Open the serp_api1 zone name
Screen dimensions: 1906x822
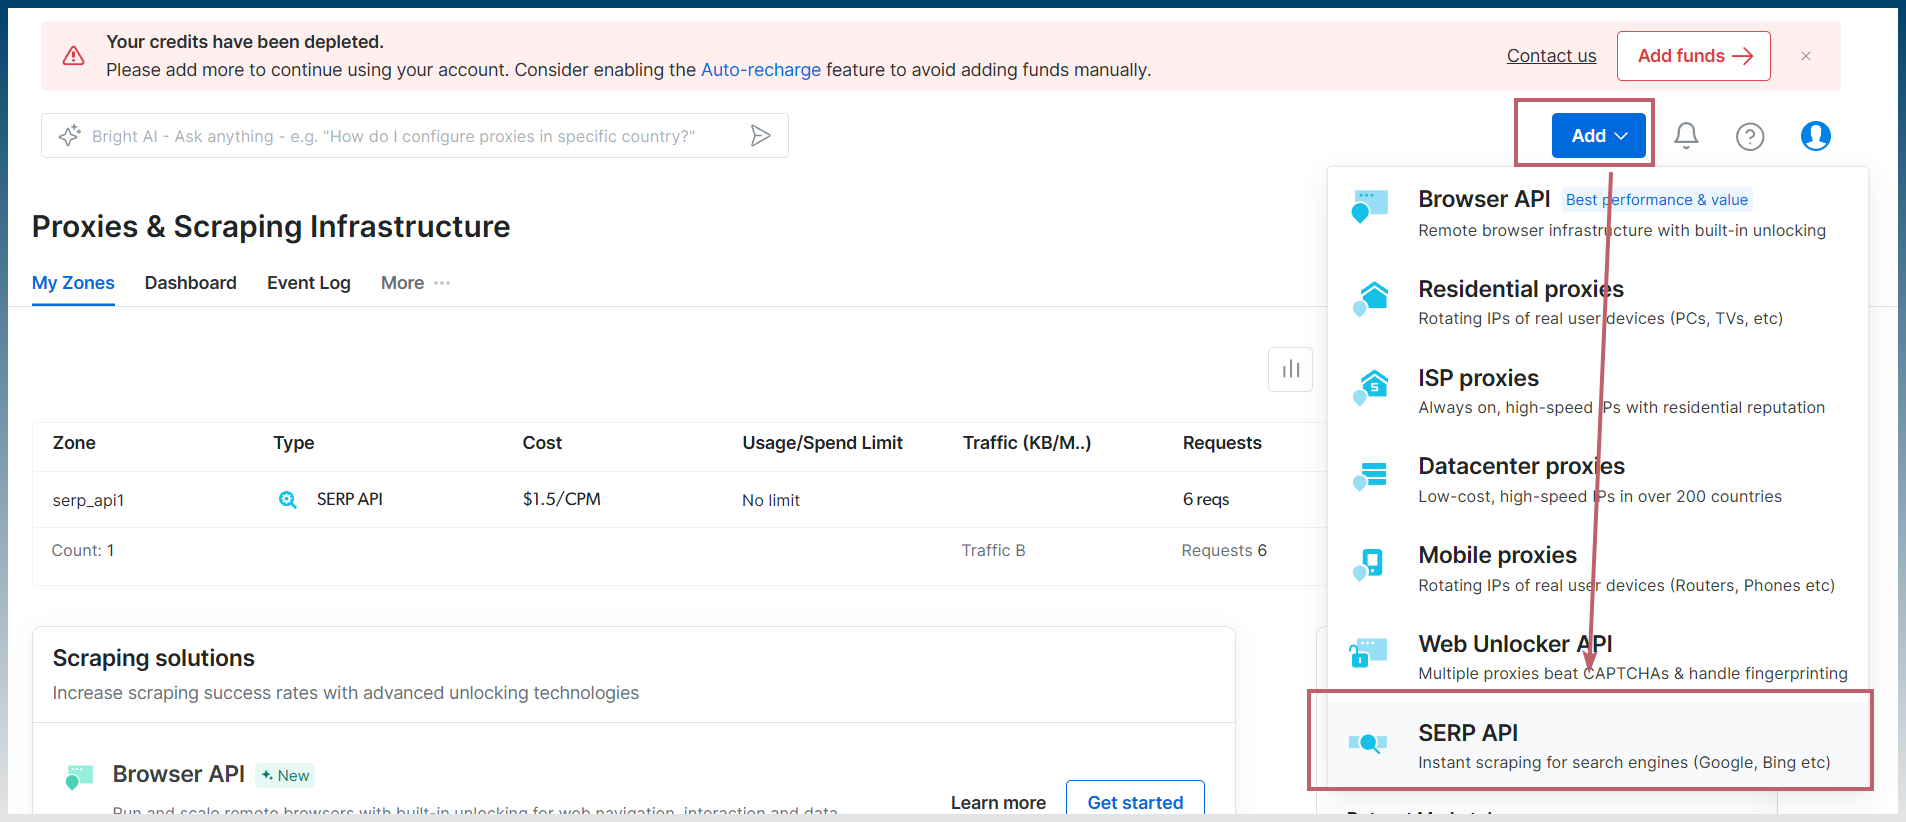(88, 500)
